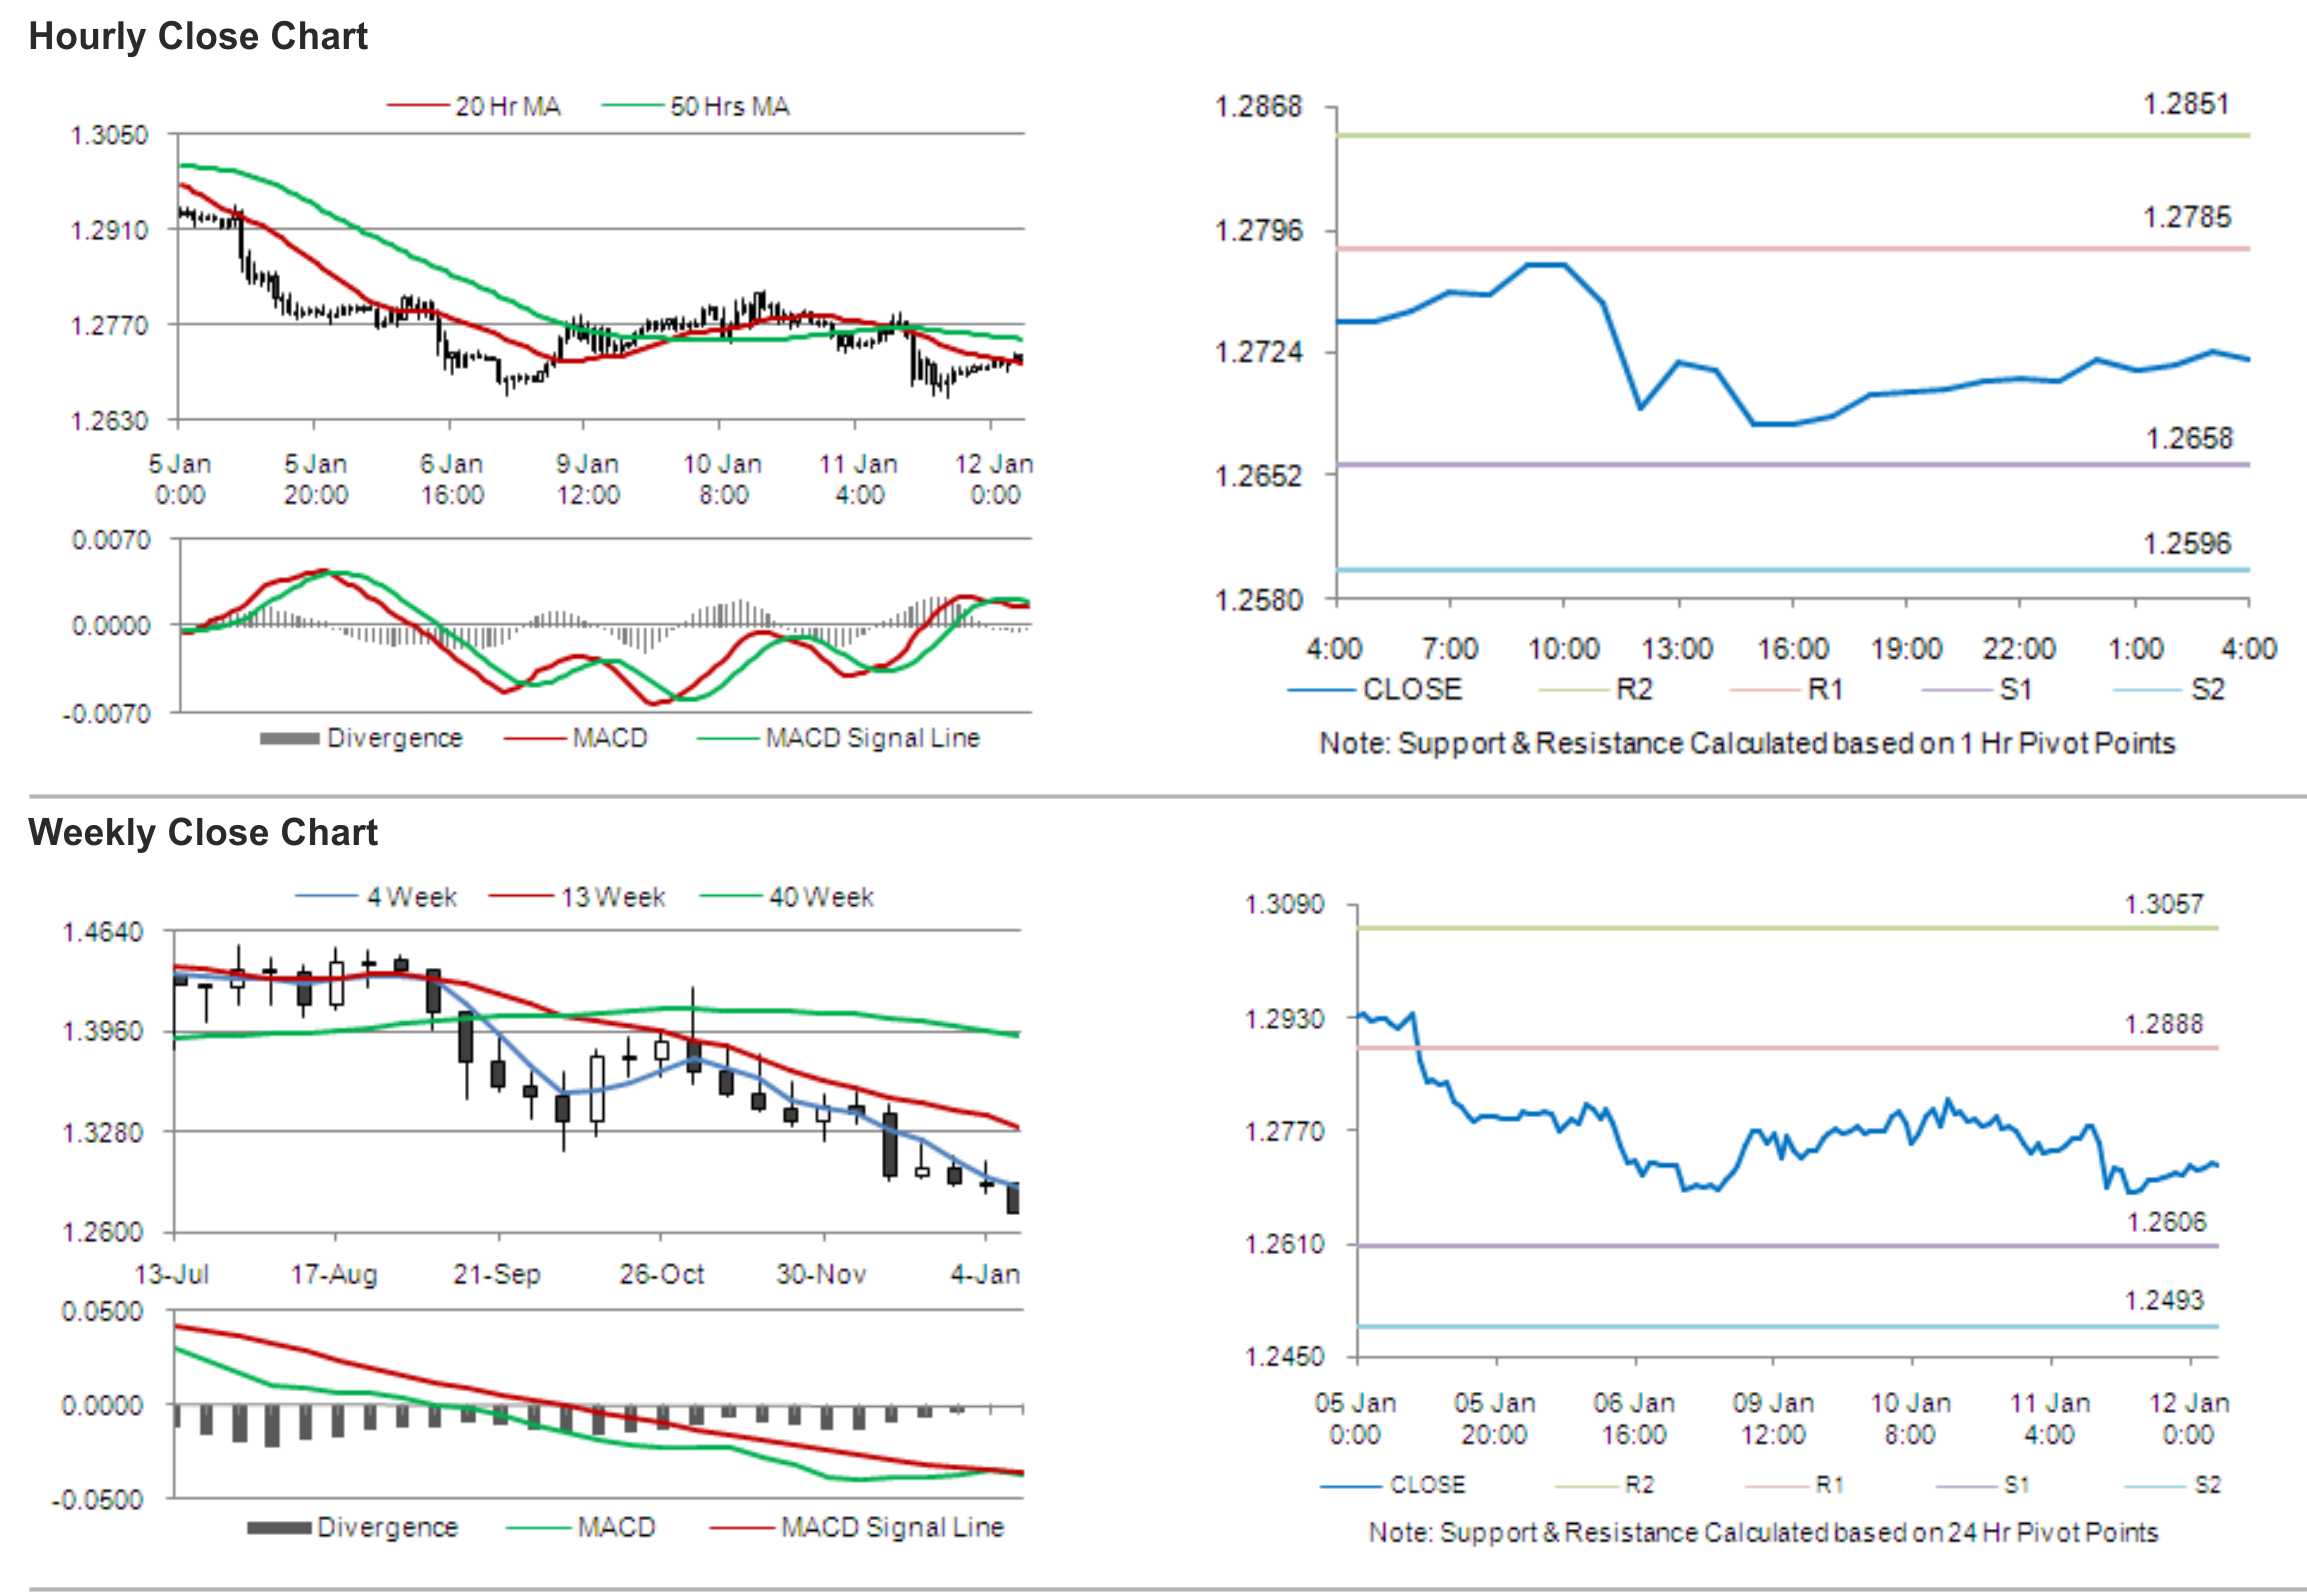The image size is (2307, 1592).
Task: Click the 1.2851 R2 resistance value
Action: coord(2186,104)
